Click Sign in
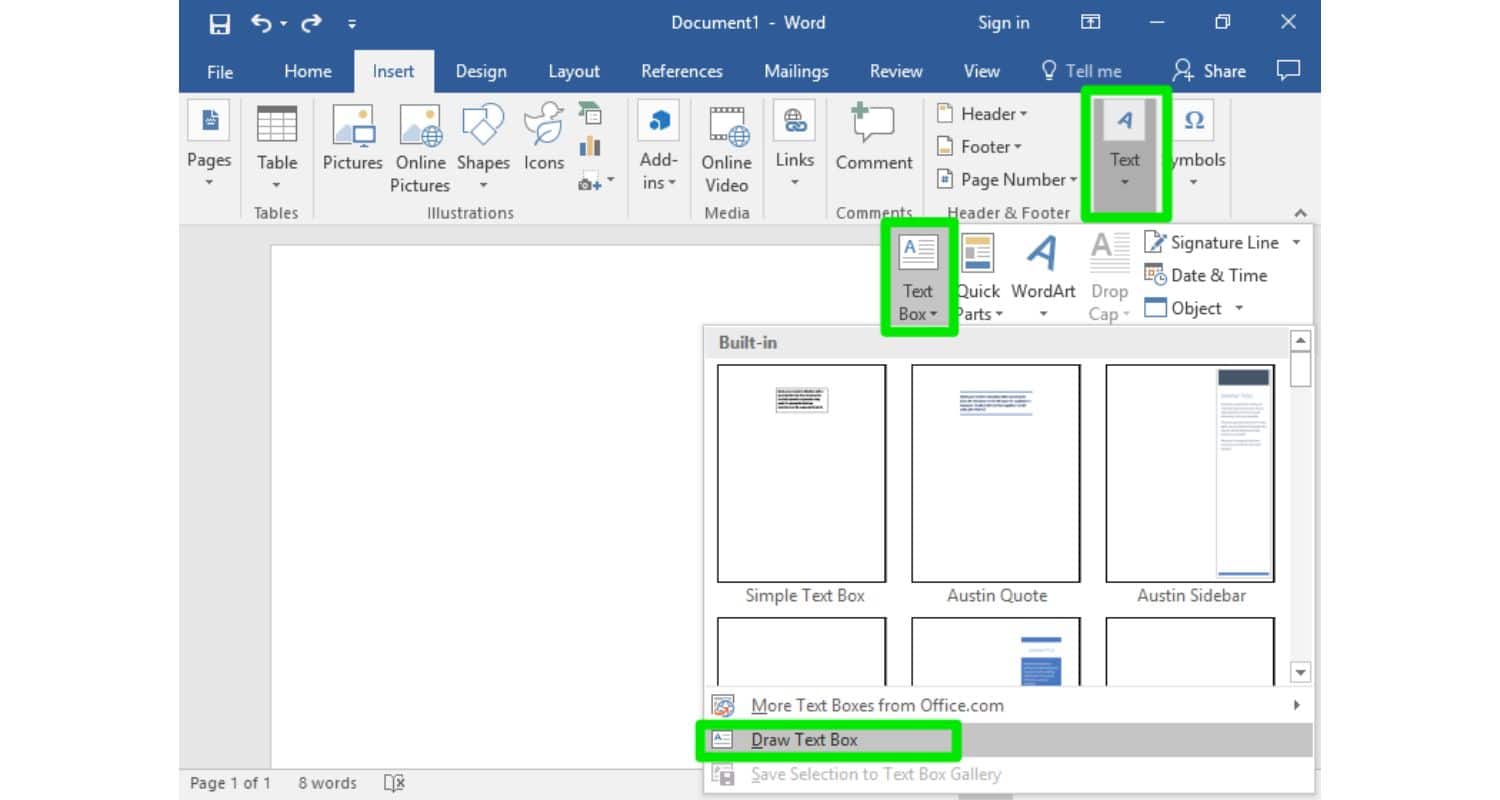Screen dimensions: 1500x800 pyautogui.click(x=1003, y=23)
